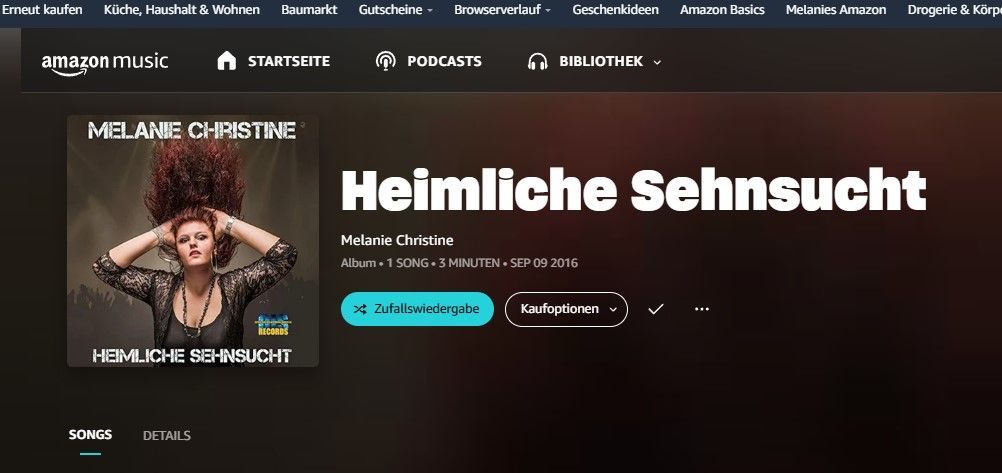Screen dimensions: 1002x473
Task: Switch to the Details tab
Action: point(167,436)
